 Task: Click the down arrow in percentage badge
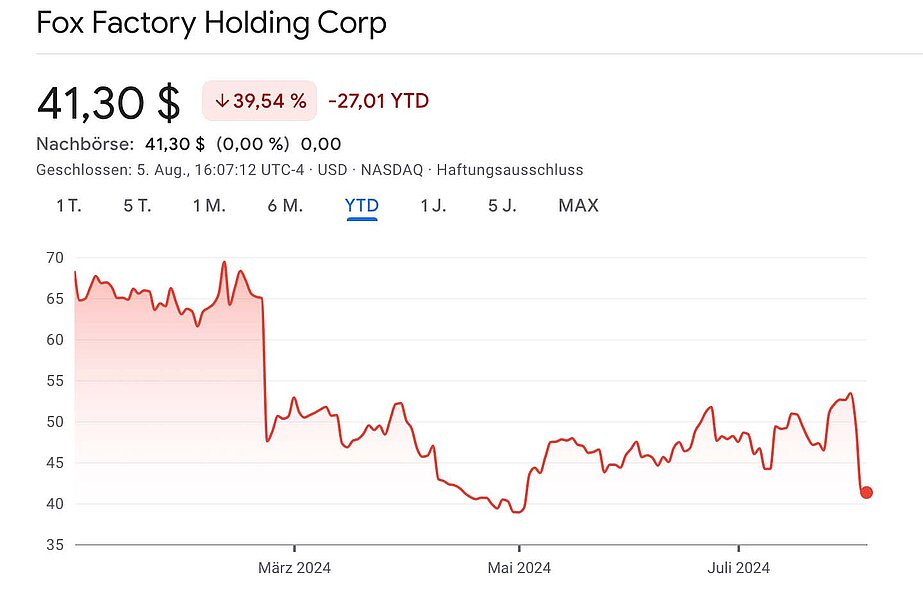(x=222, y=101)
